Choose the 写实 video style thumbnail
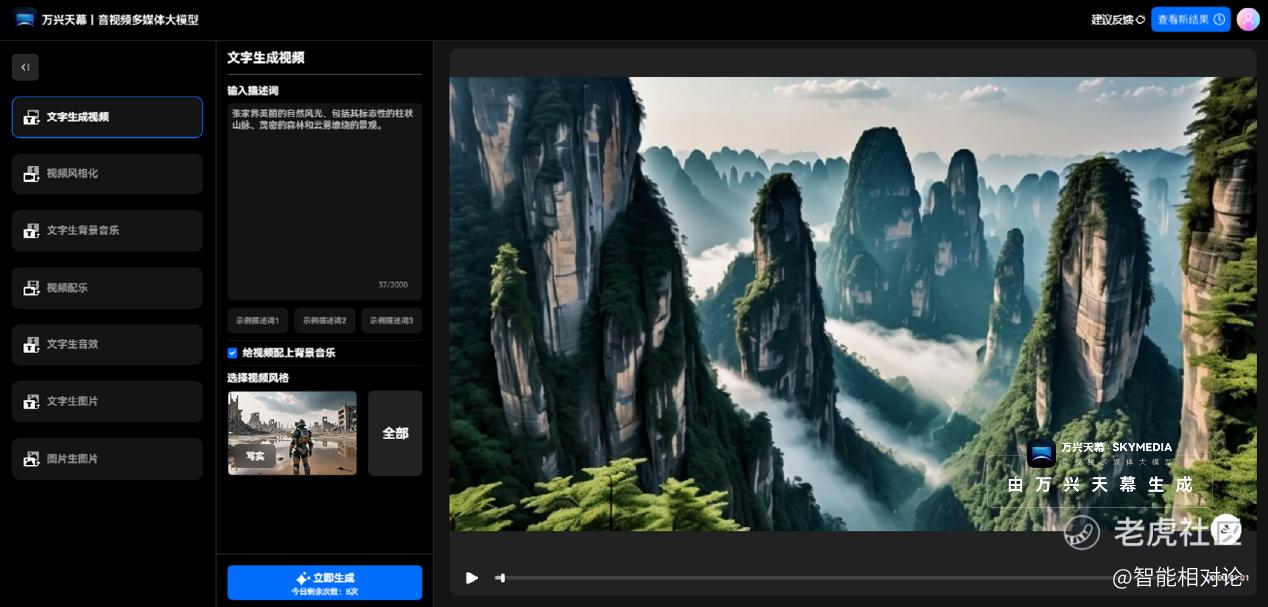This screenshot has width=1268, height=607. click(292, 433)
